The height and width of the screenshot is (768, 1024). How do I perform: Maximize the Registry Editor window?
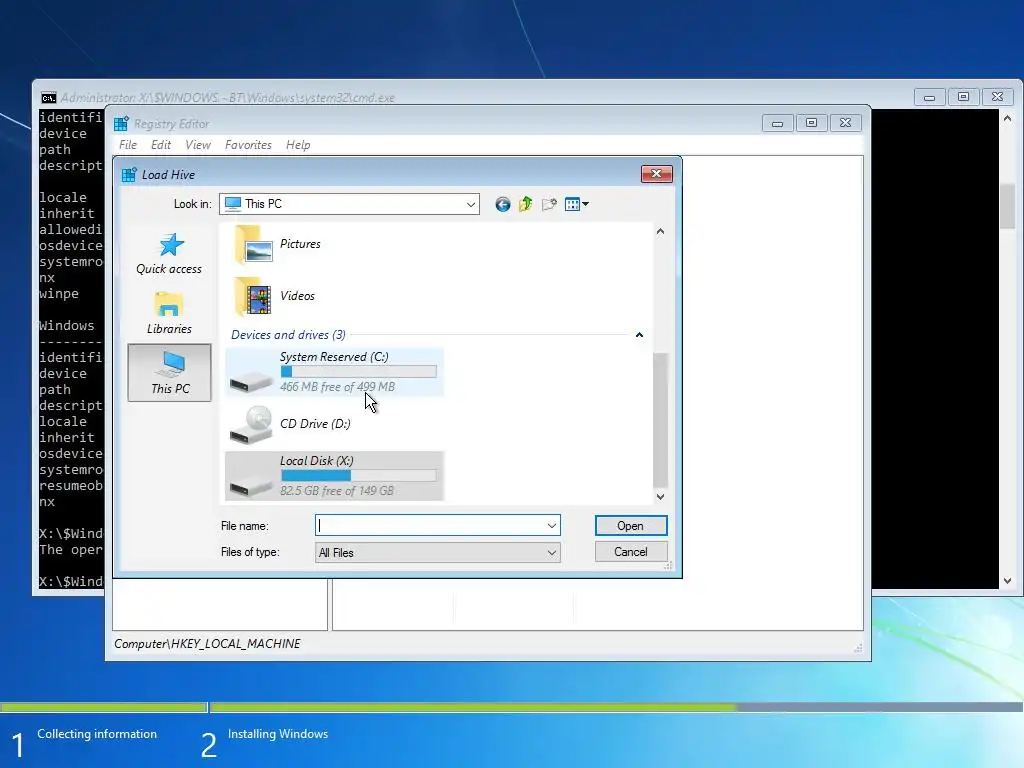[811, 123]
